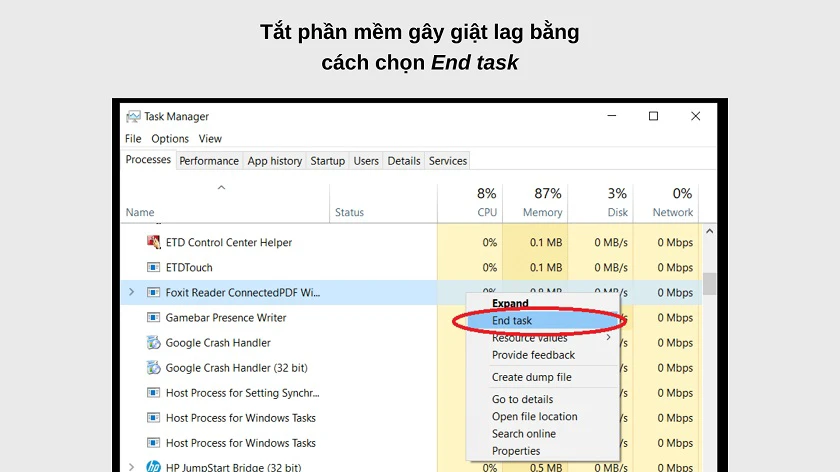Switch to the Services tab
The width and height of the screenshot is (840, 472).
[448, 161]
